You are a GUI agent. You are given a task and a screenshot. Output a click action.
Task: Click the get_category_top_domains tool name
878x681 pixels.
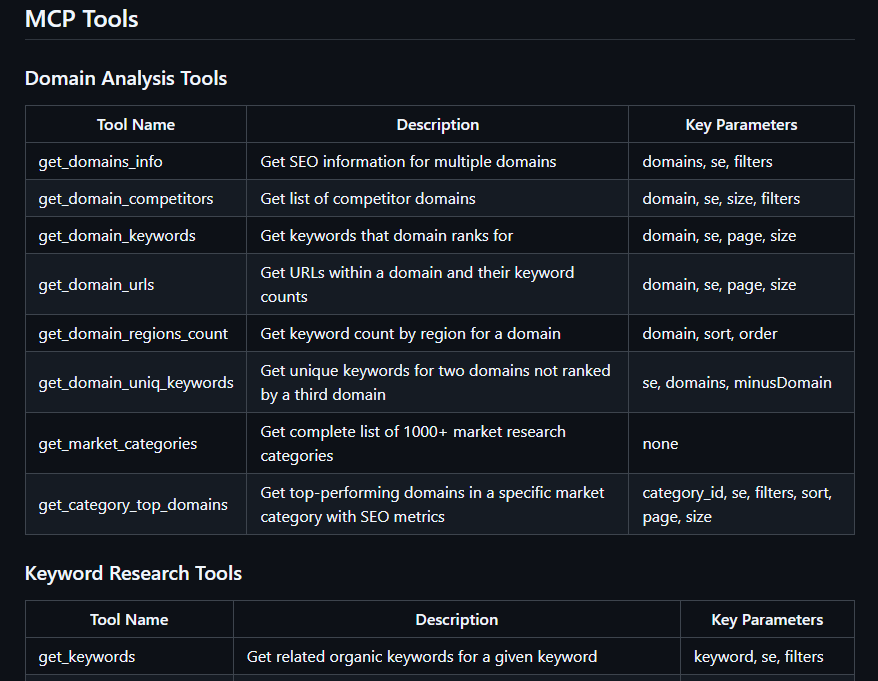point(133,505)
